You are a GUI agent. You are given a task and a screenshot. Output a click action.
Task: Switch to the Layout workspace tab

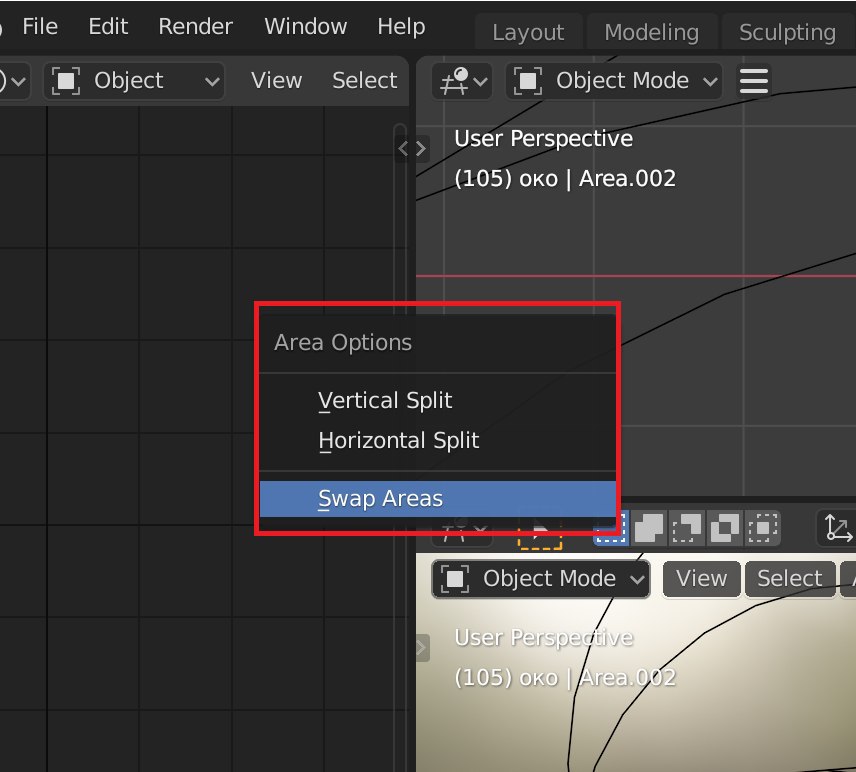point(528,32)
